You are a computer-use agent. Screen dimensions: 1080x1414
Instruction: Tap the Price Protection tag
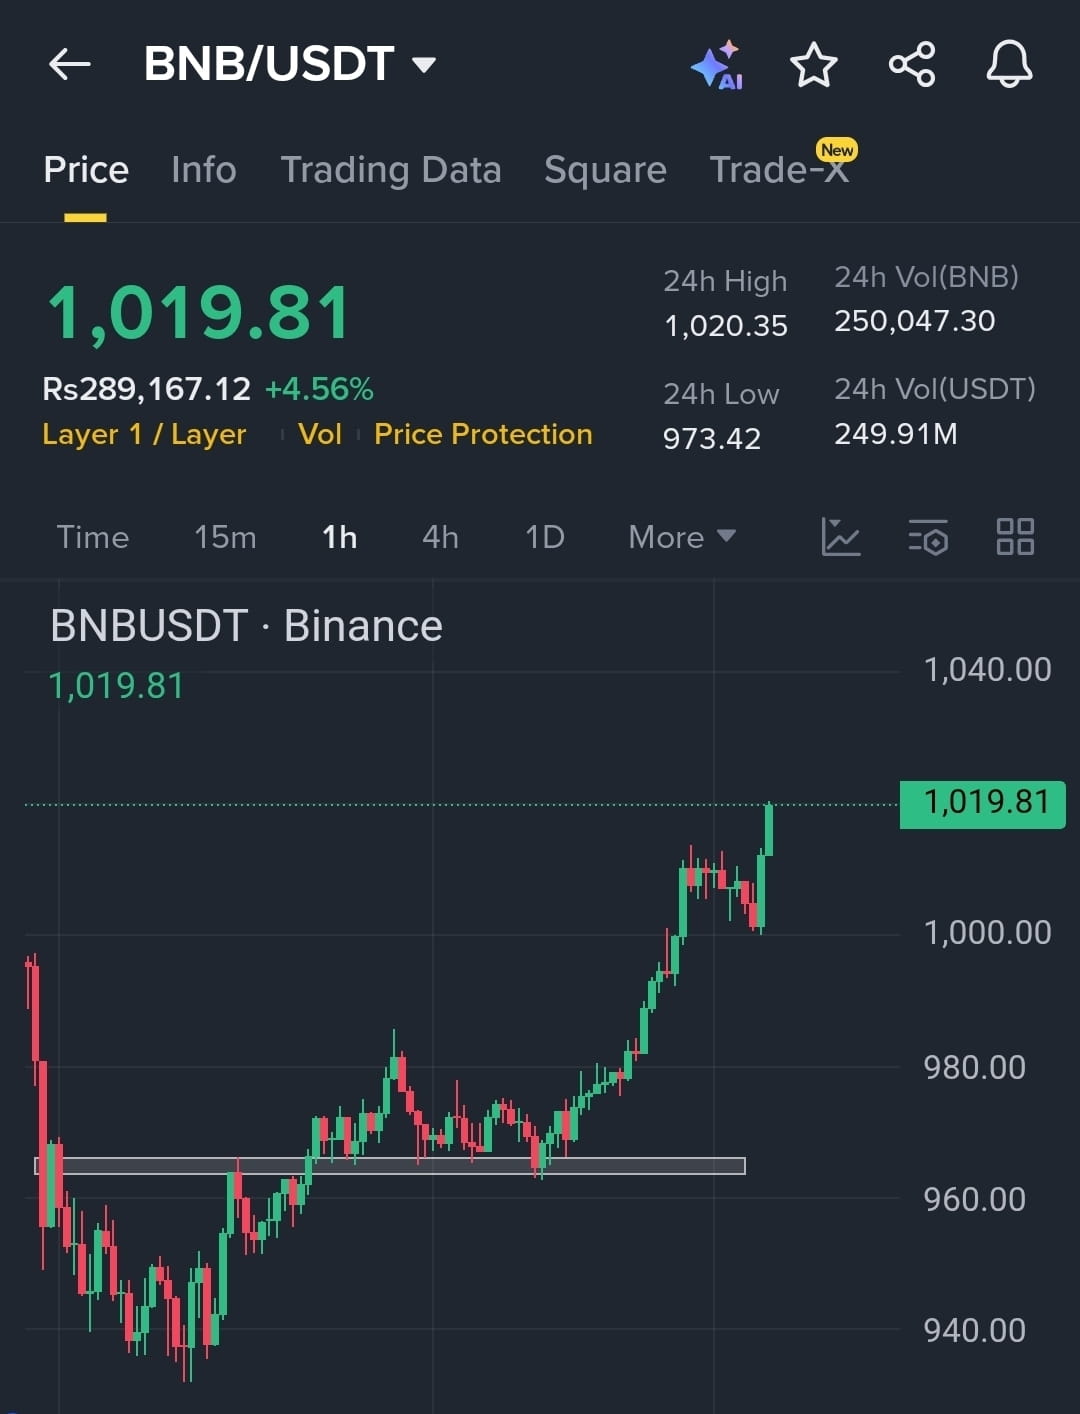pyautogui.click(x=483, y=434)
